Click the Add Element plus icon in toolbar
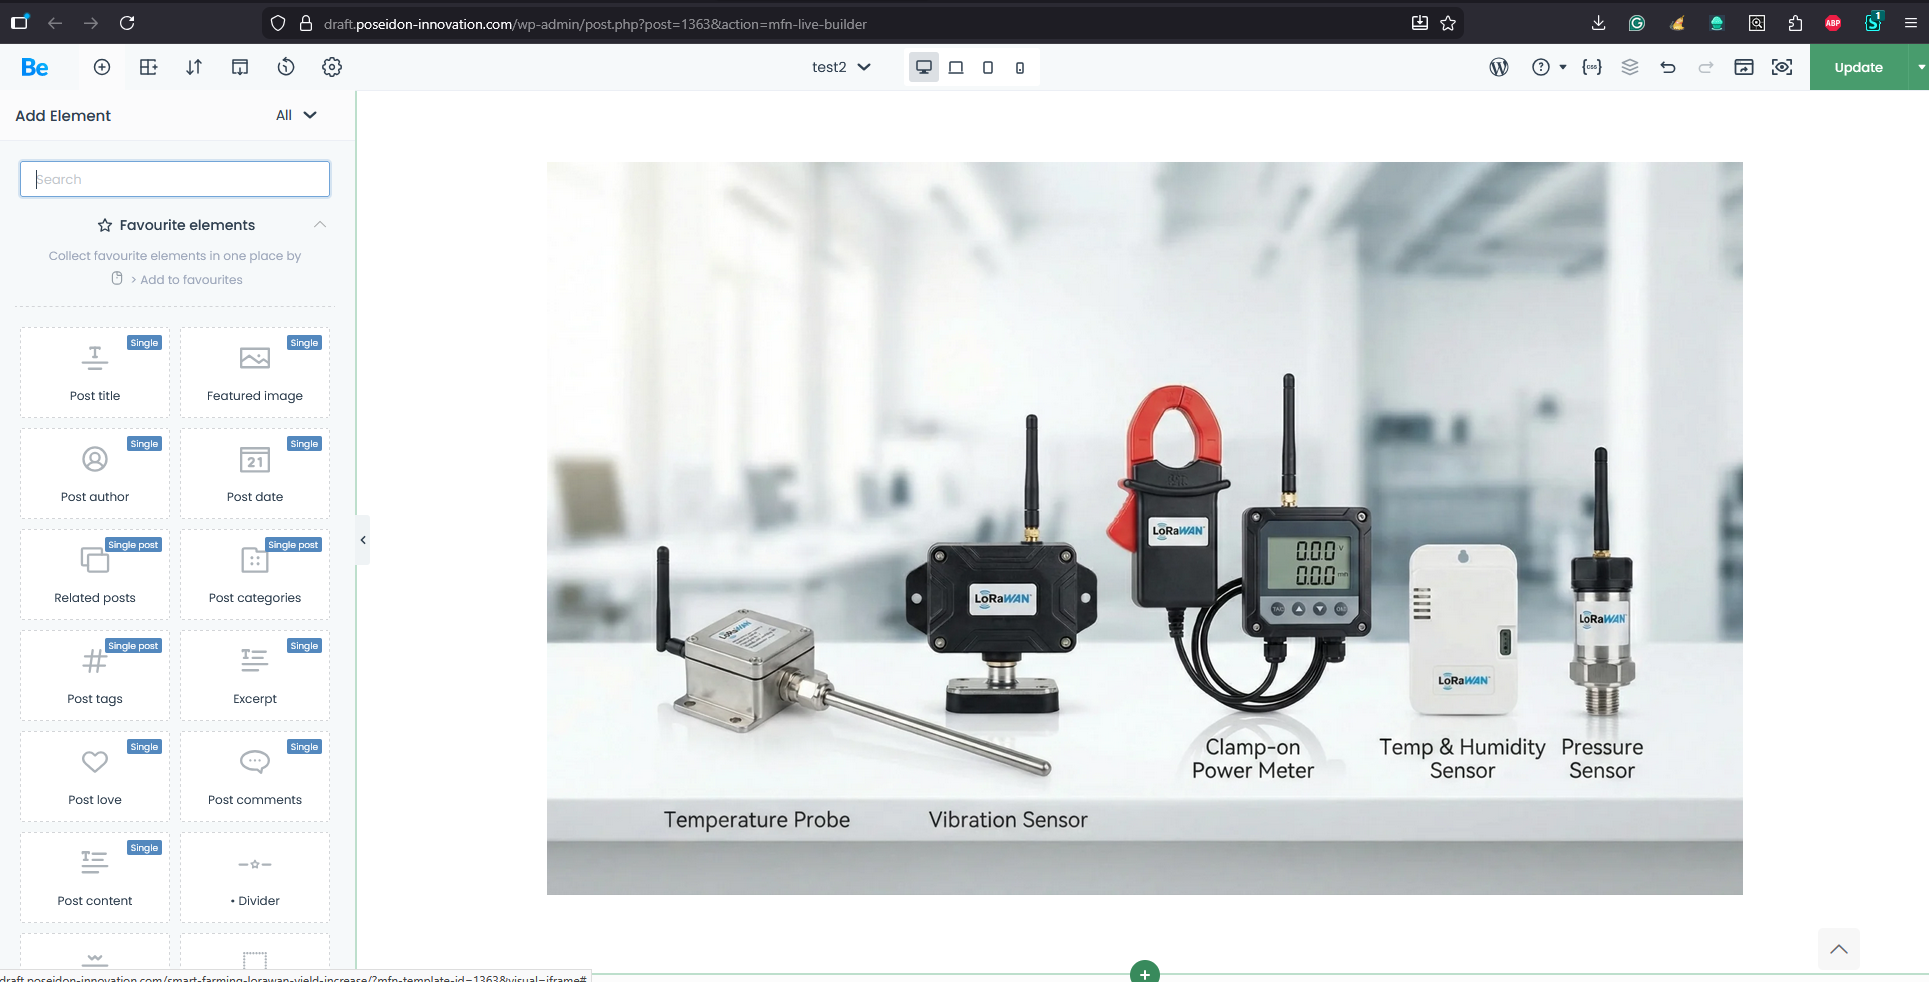 [x=102, y=67]
